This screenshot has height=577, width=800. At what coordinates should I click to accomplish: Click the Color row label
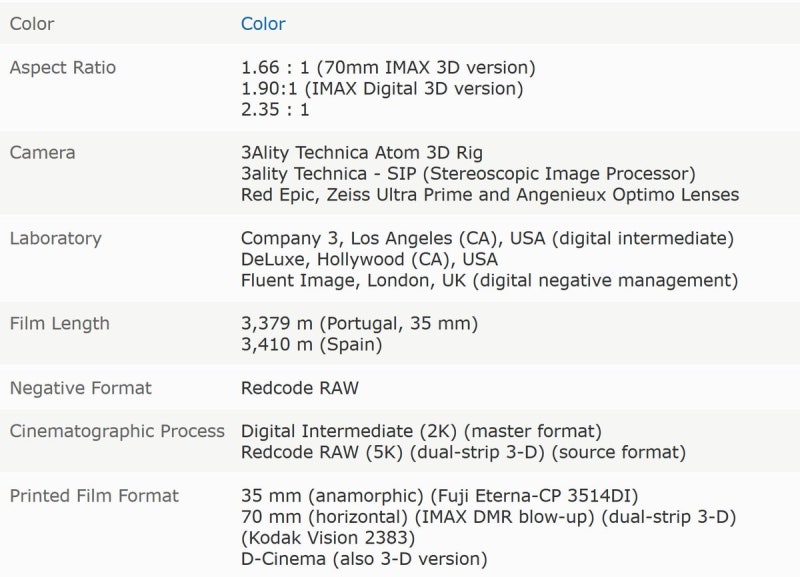[32, 23]
